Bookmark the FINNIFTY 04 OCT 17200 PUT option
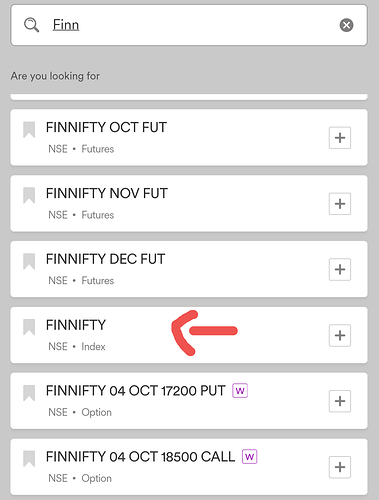This screenshot has width=379, height=500. (29, 393)
